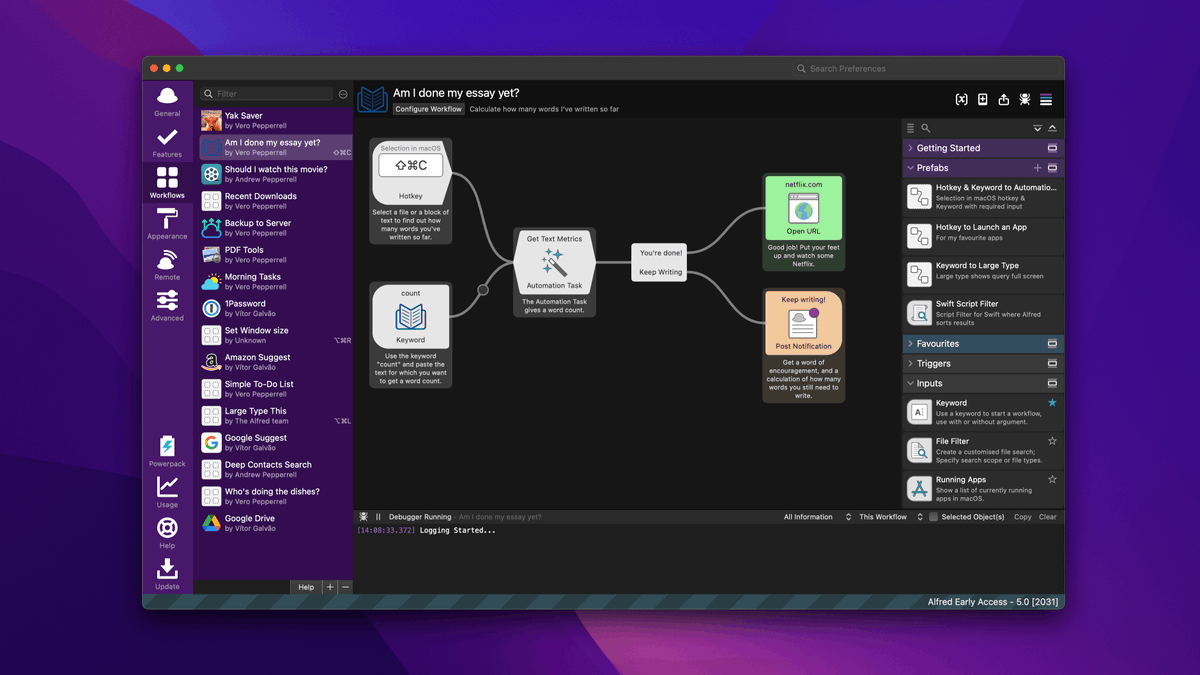The image size is (1200, 675).
Task: Open the Update section
Action: tap(167, 574)
